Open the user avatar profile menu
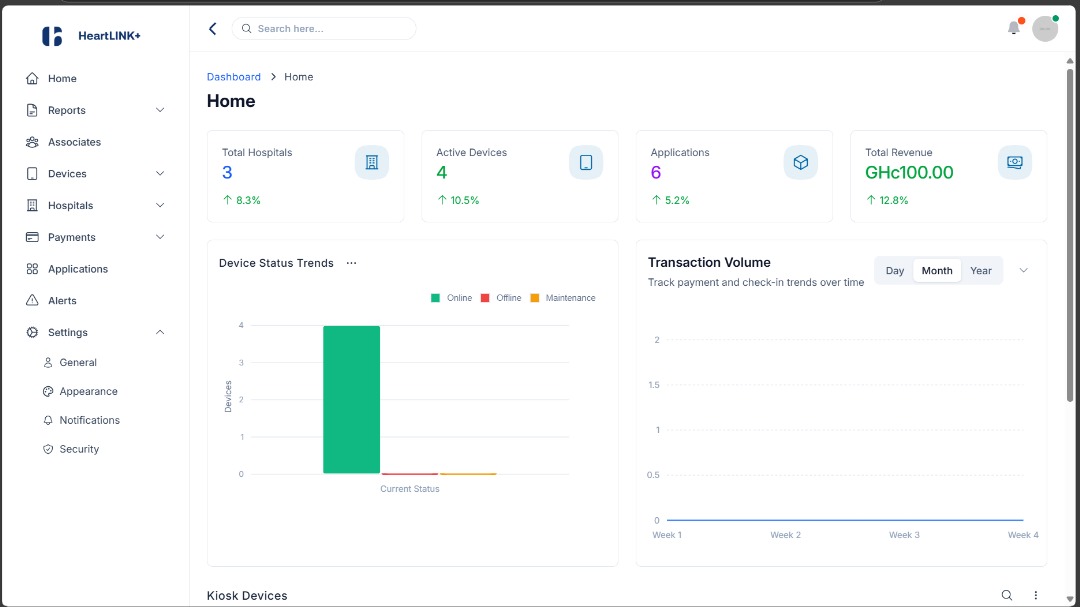Screen dimensions: 1080x607 (1044, 29)
